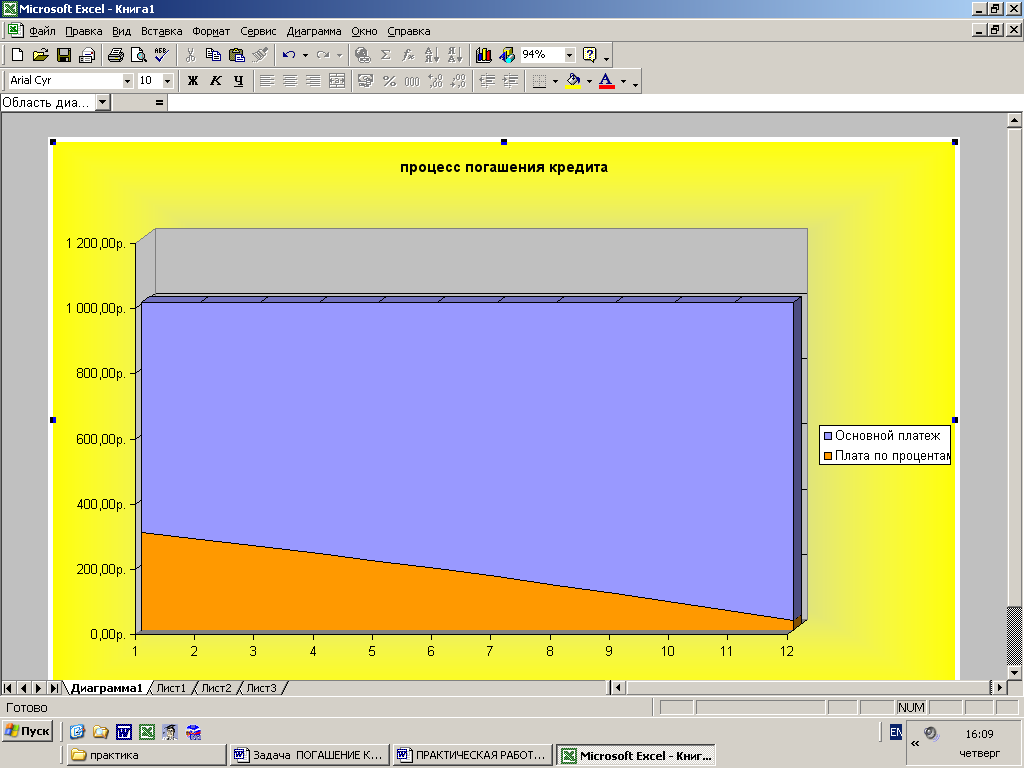
Task: Open the 94% zoom dropdown
Action: tap(569, 55)
